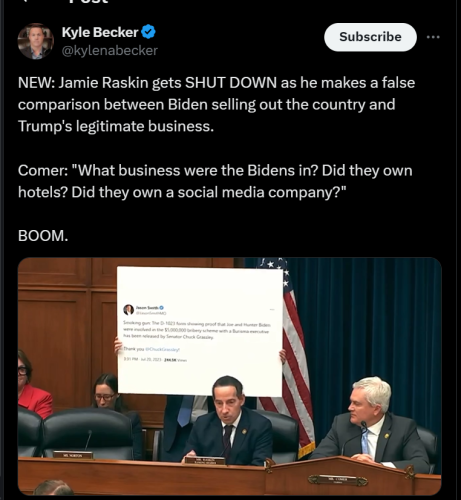Open the @kylenabecker handle link
Image resolution: width=461 pixels, height=500 pixels.
(110, 51)
